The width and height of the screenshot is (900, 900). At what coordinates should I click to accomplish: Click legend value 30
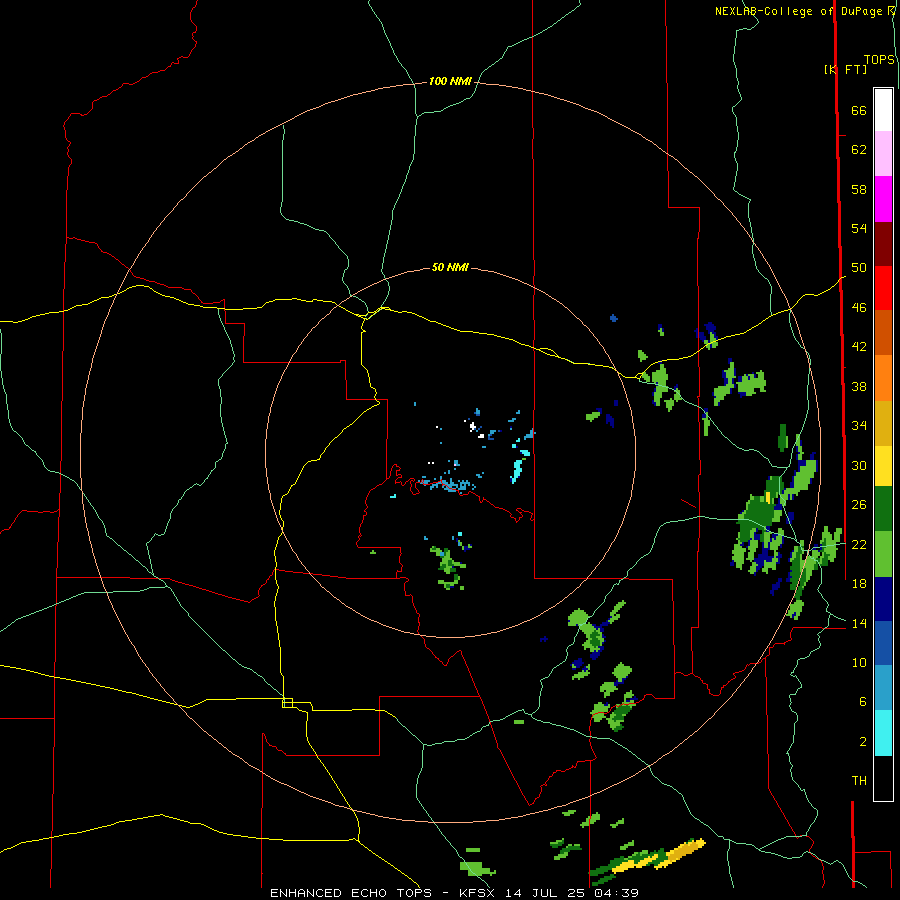(x=859, y=465)
